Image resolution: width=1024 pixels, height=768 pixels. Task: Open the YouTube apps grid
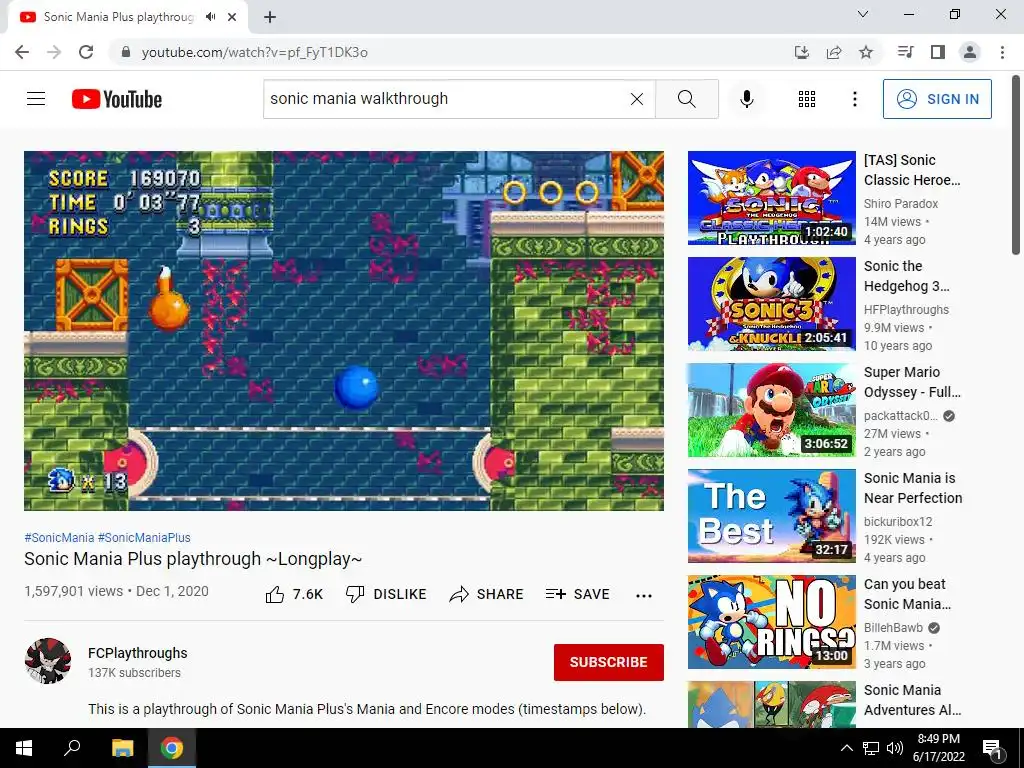coord(807,99)
